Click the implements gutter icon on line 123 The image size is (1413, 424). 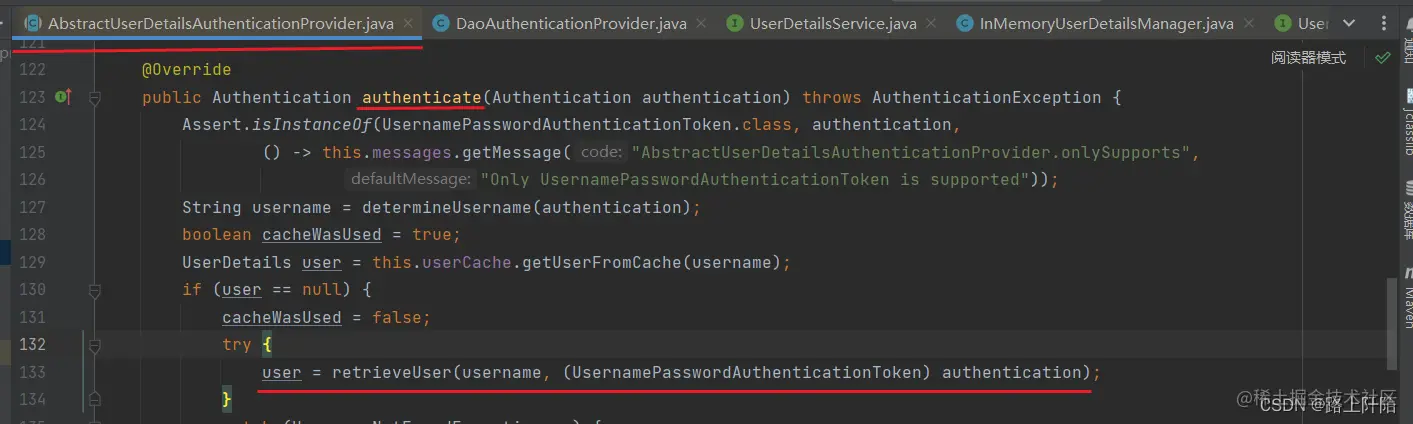63,97
